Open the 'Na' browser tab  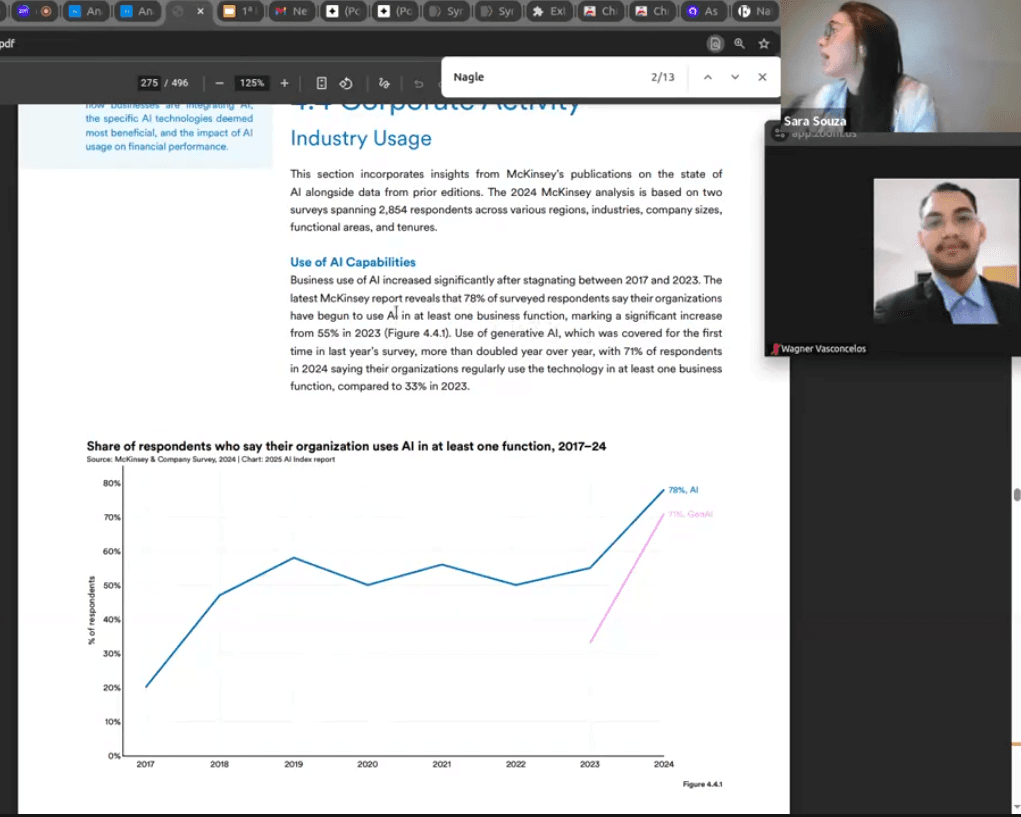coord(755,11)
